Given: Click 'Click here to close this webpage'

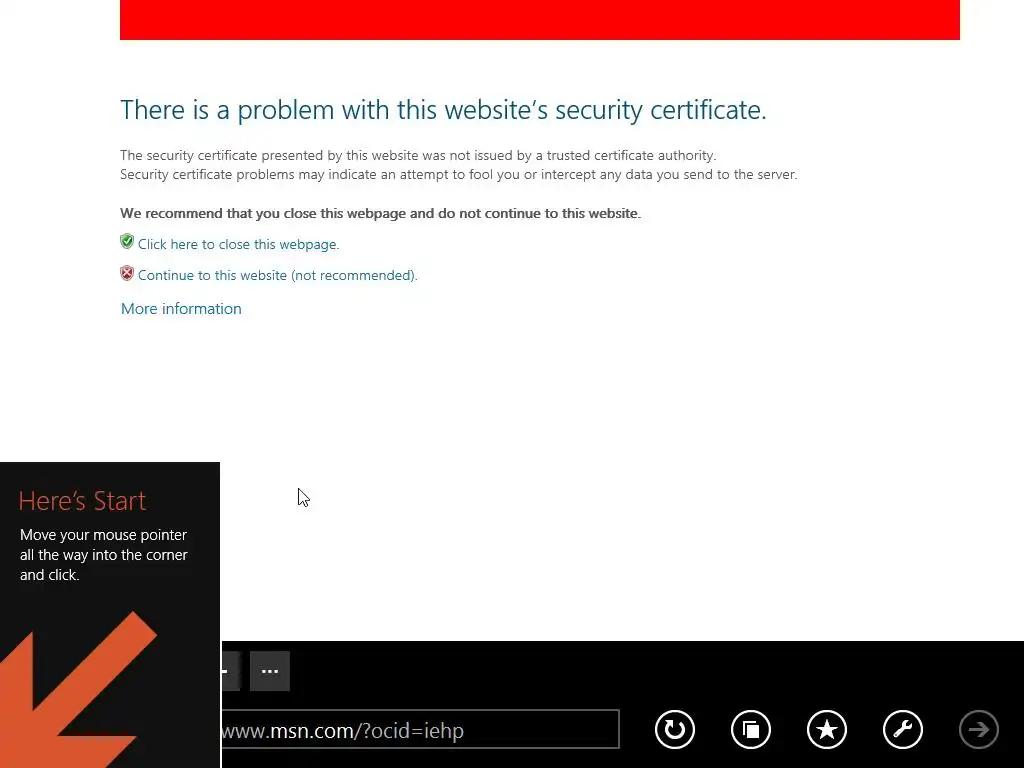Looking at the screenshot, I should (238, 244).
